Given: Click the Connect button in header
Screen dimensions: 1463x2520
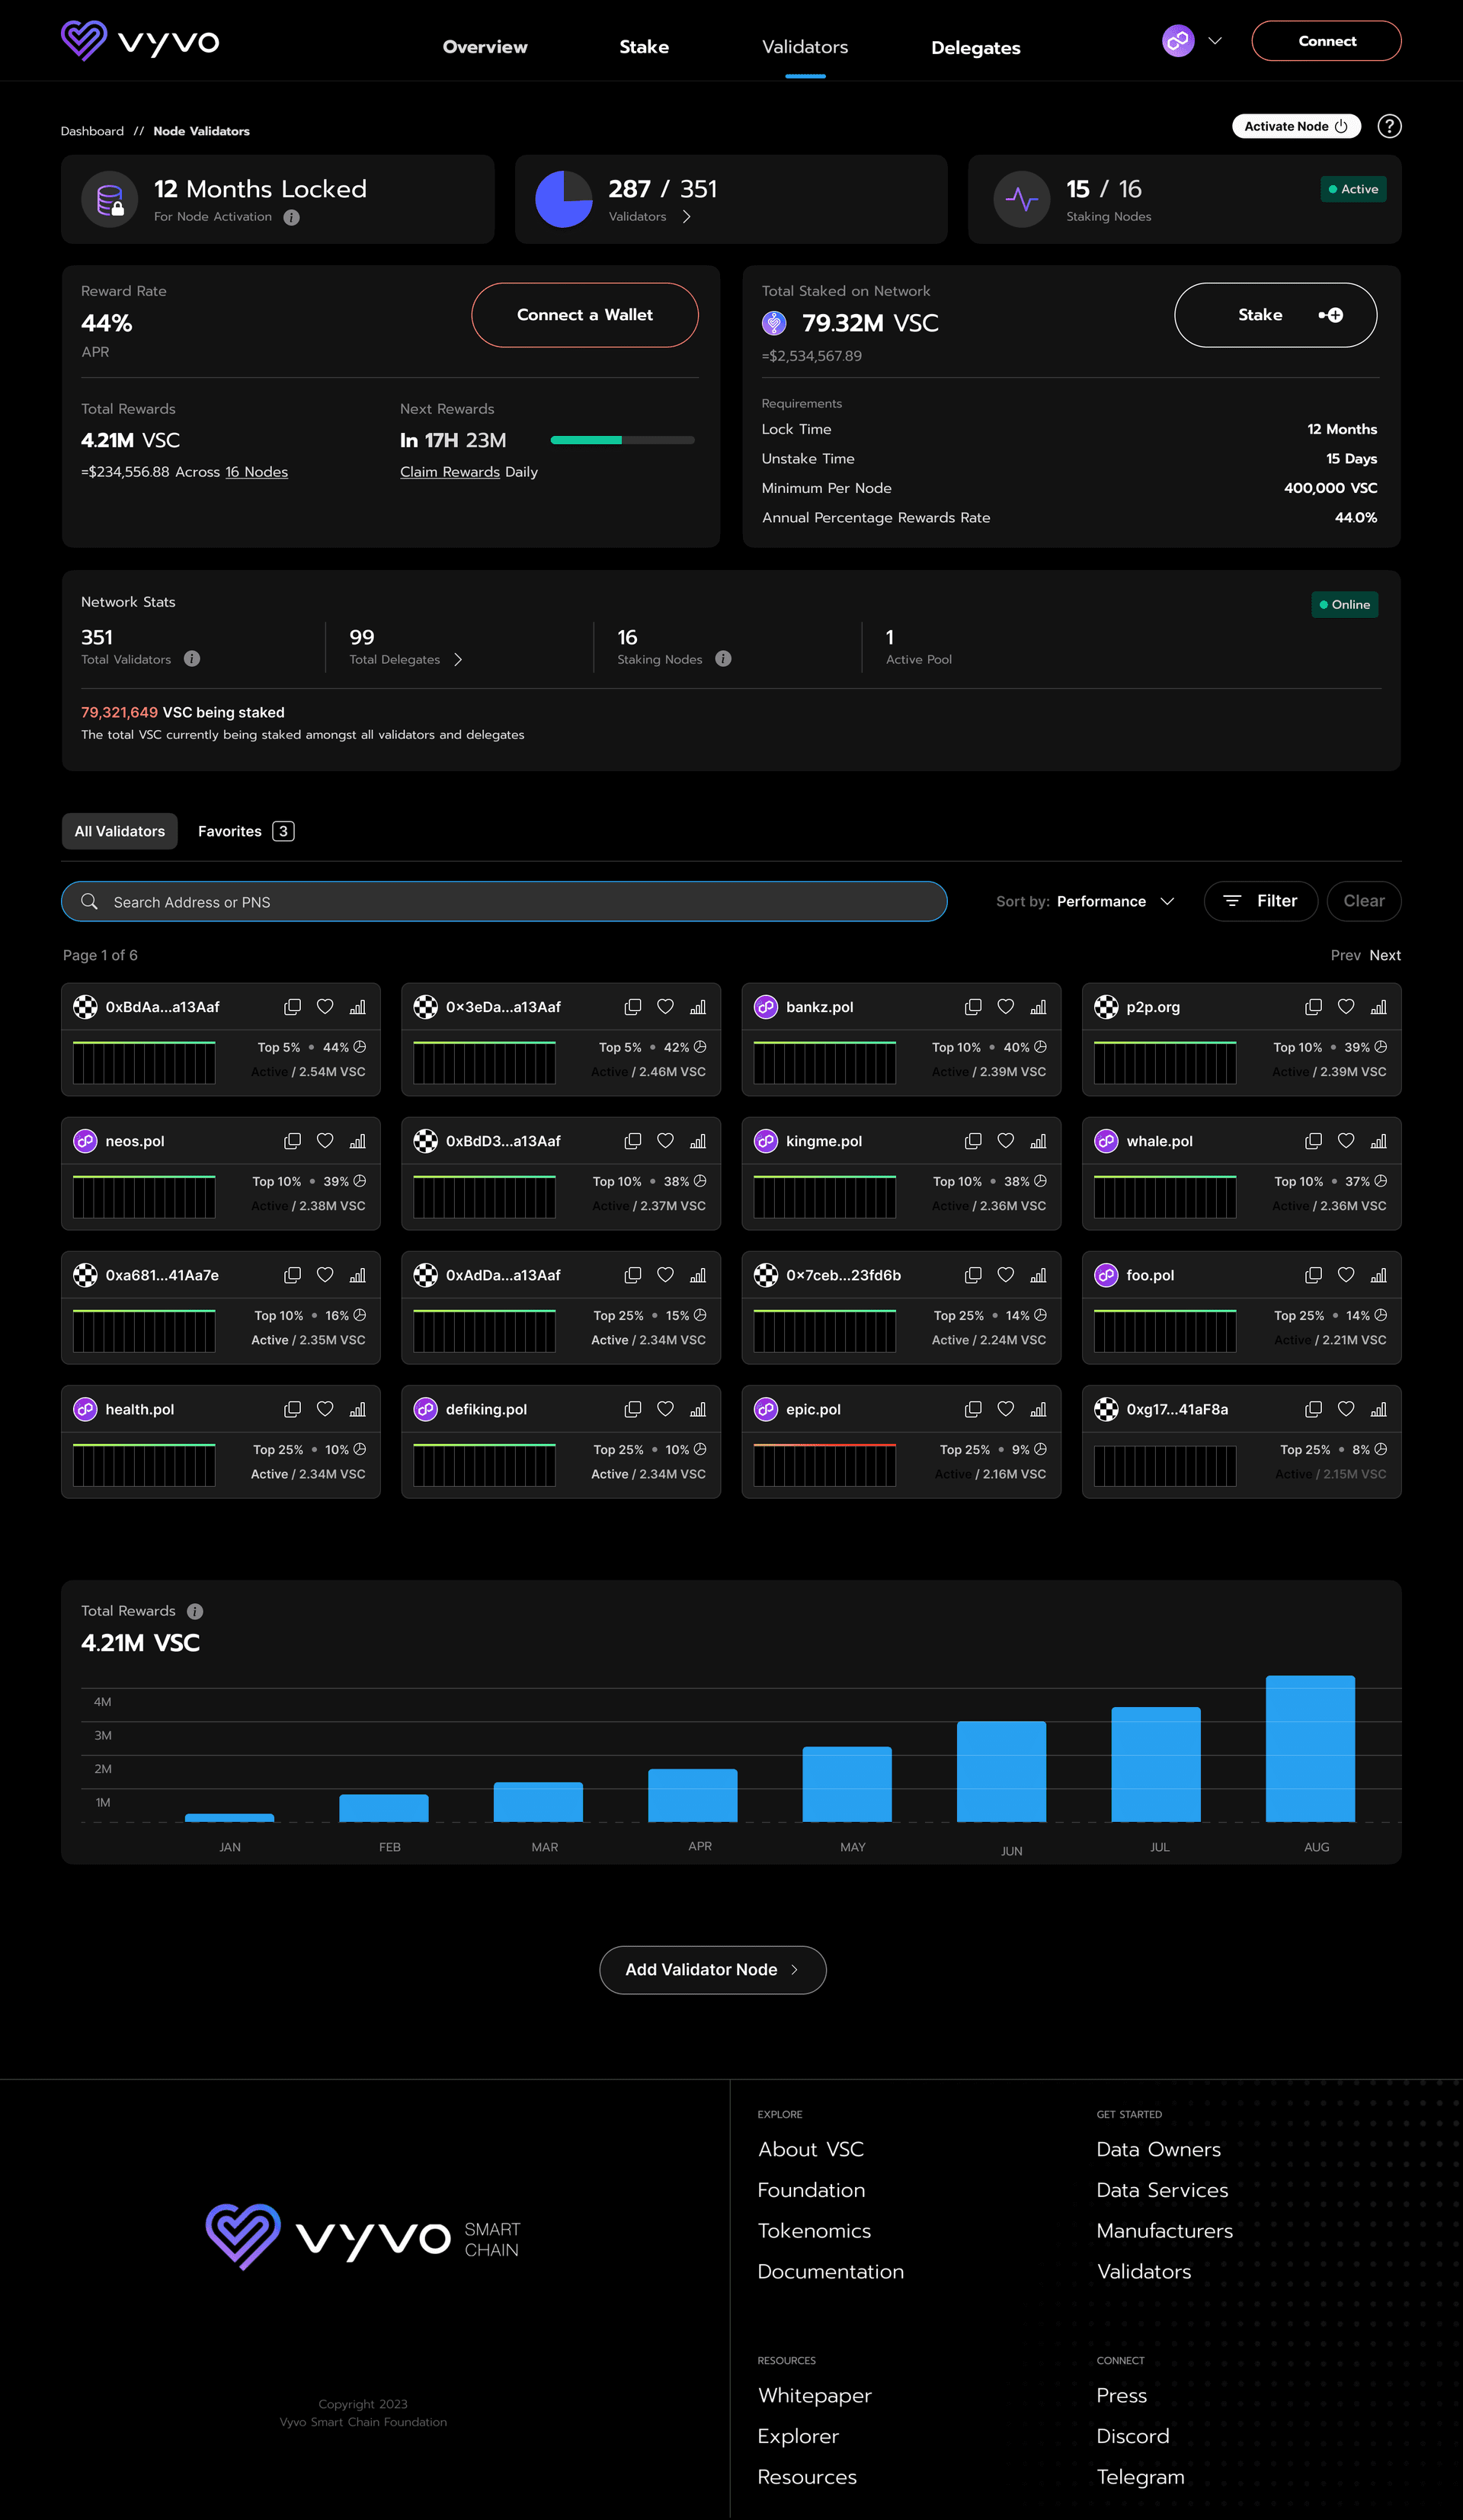Looking at the screenshot, I should 1326,41.
